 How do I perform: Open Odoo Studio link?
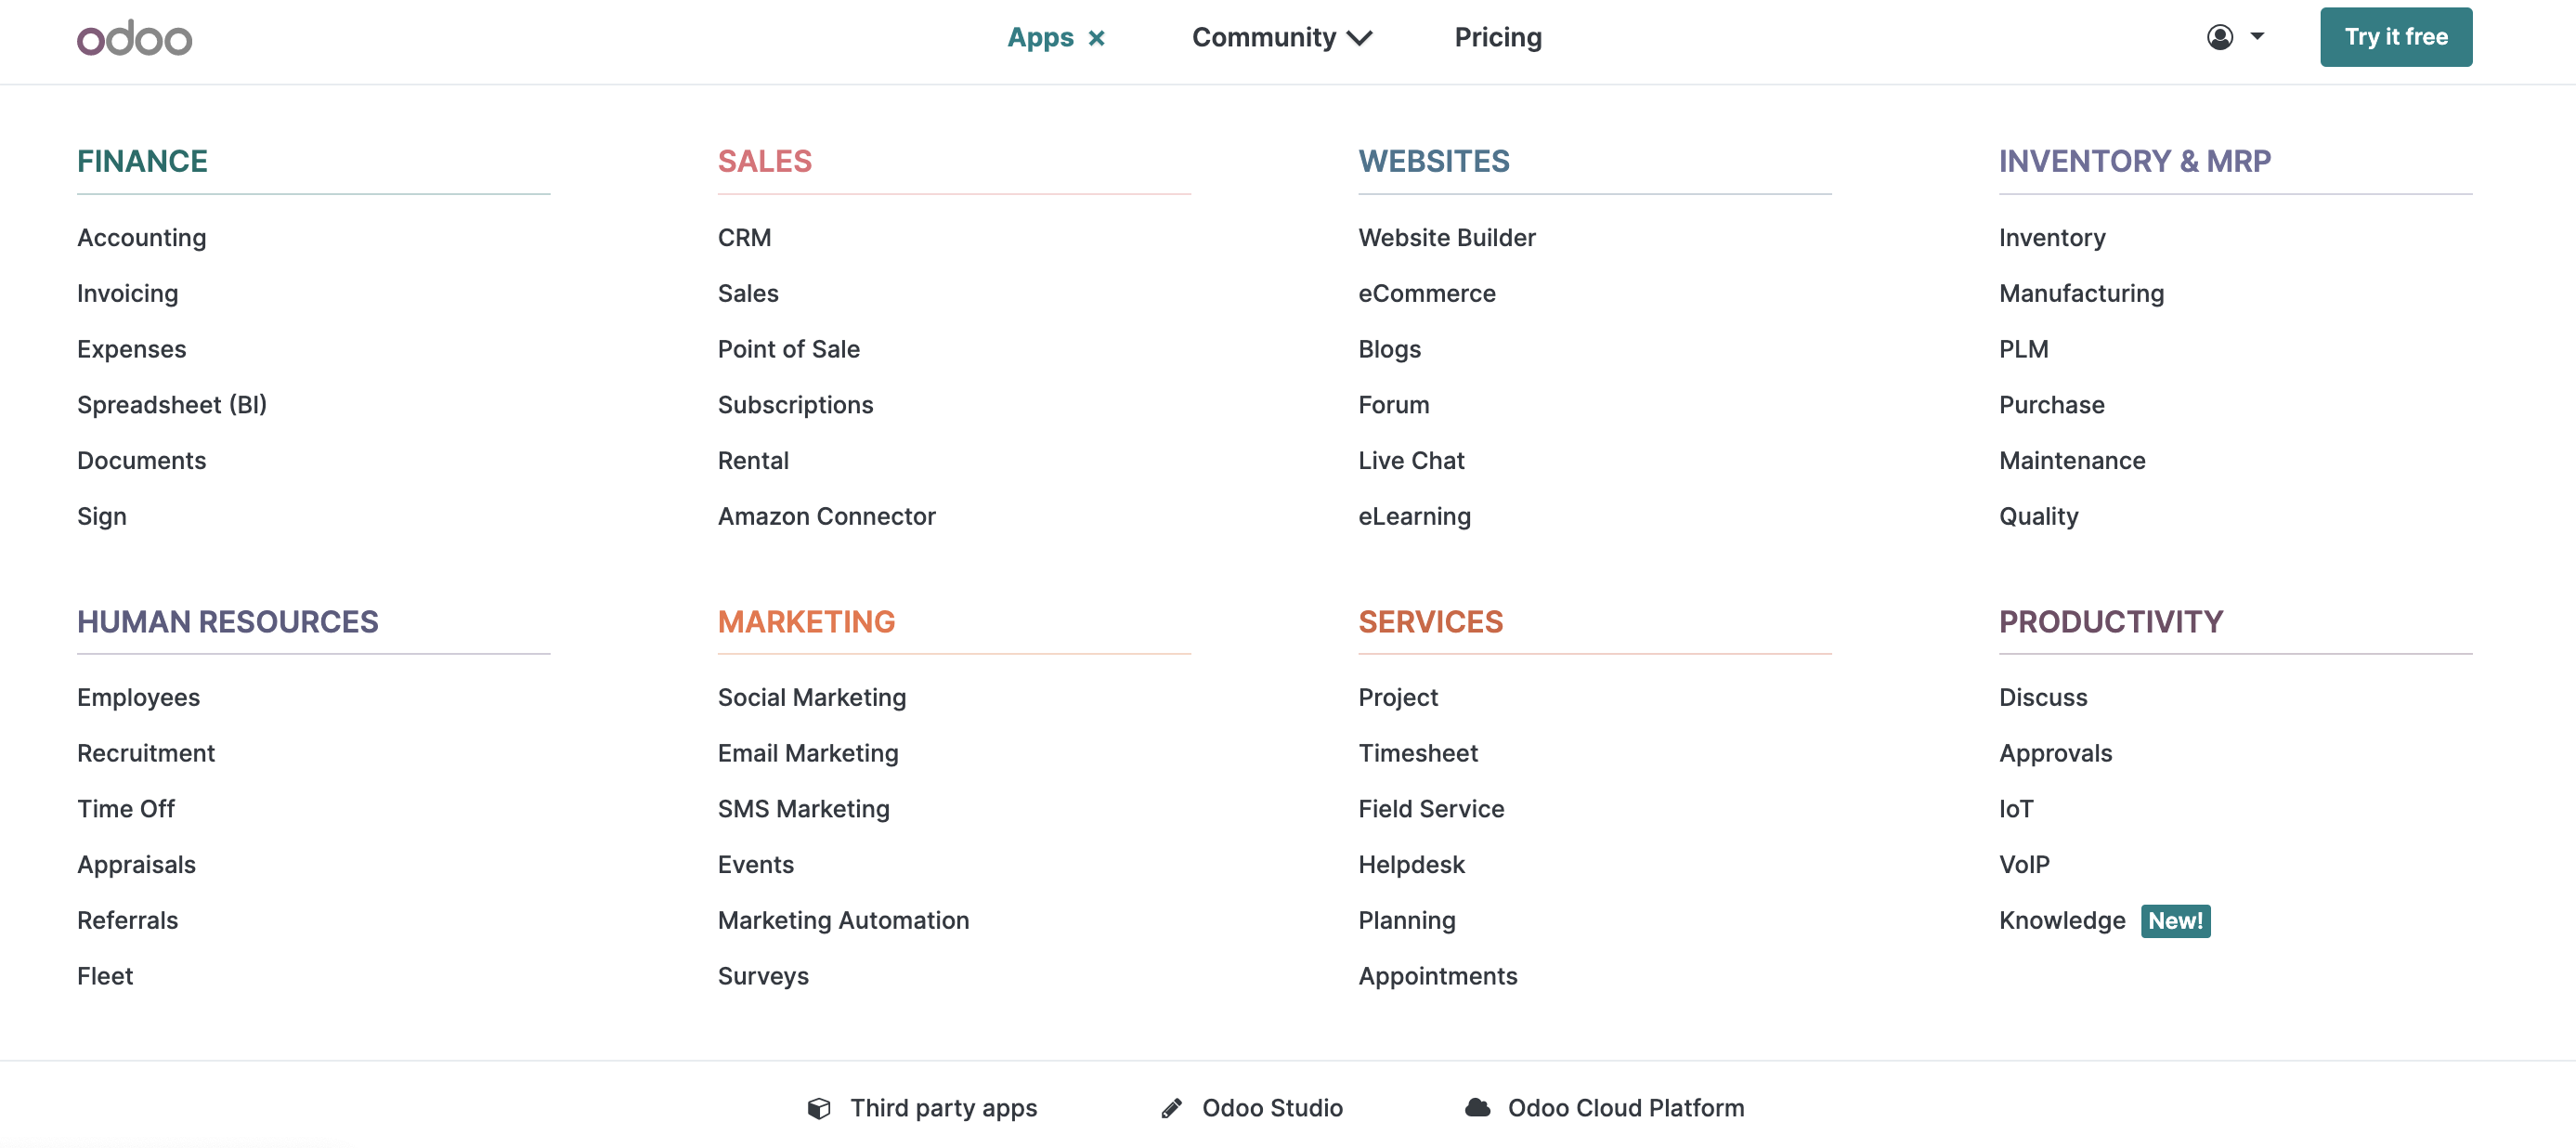1272,1108
